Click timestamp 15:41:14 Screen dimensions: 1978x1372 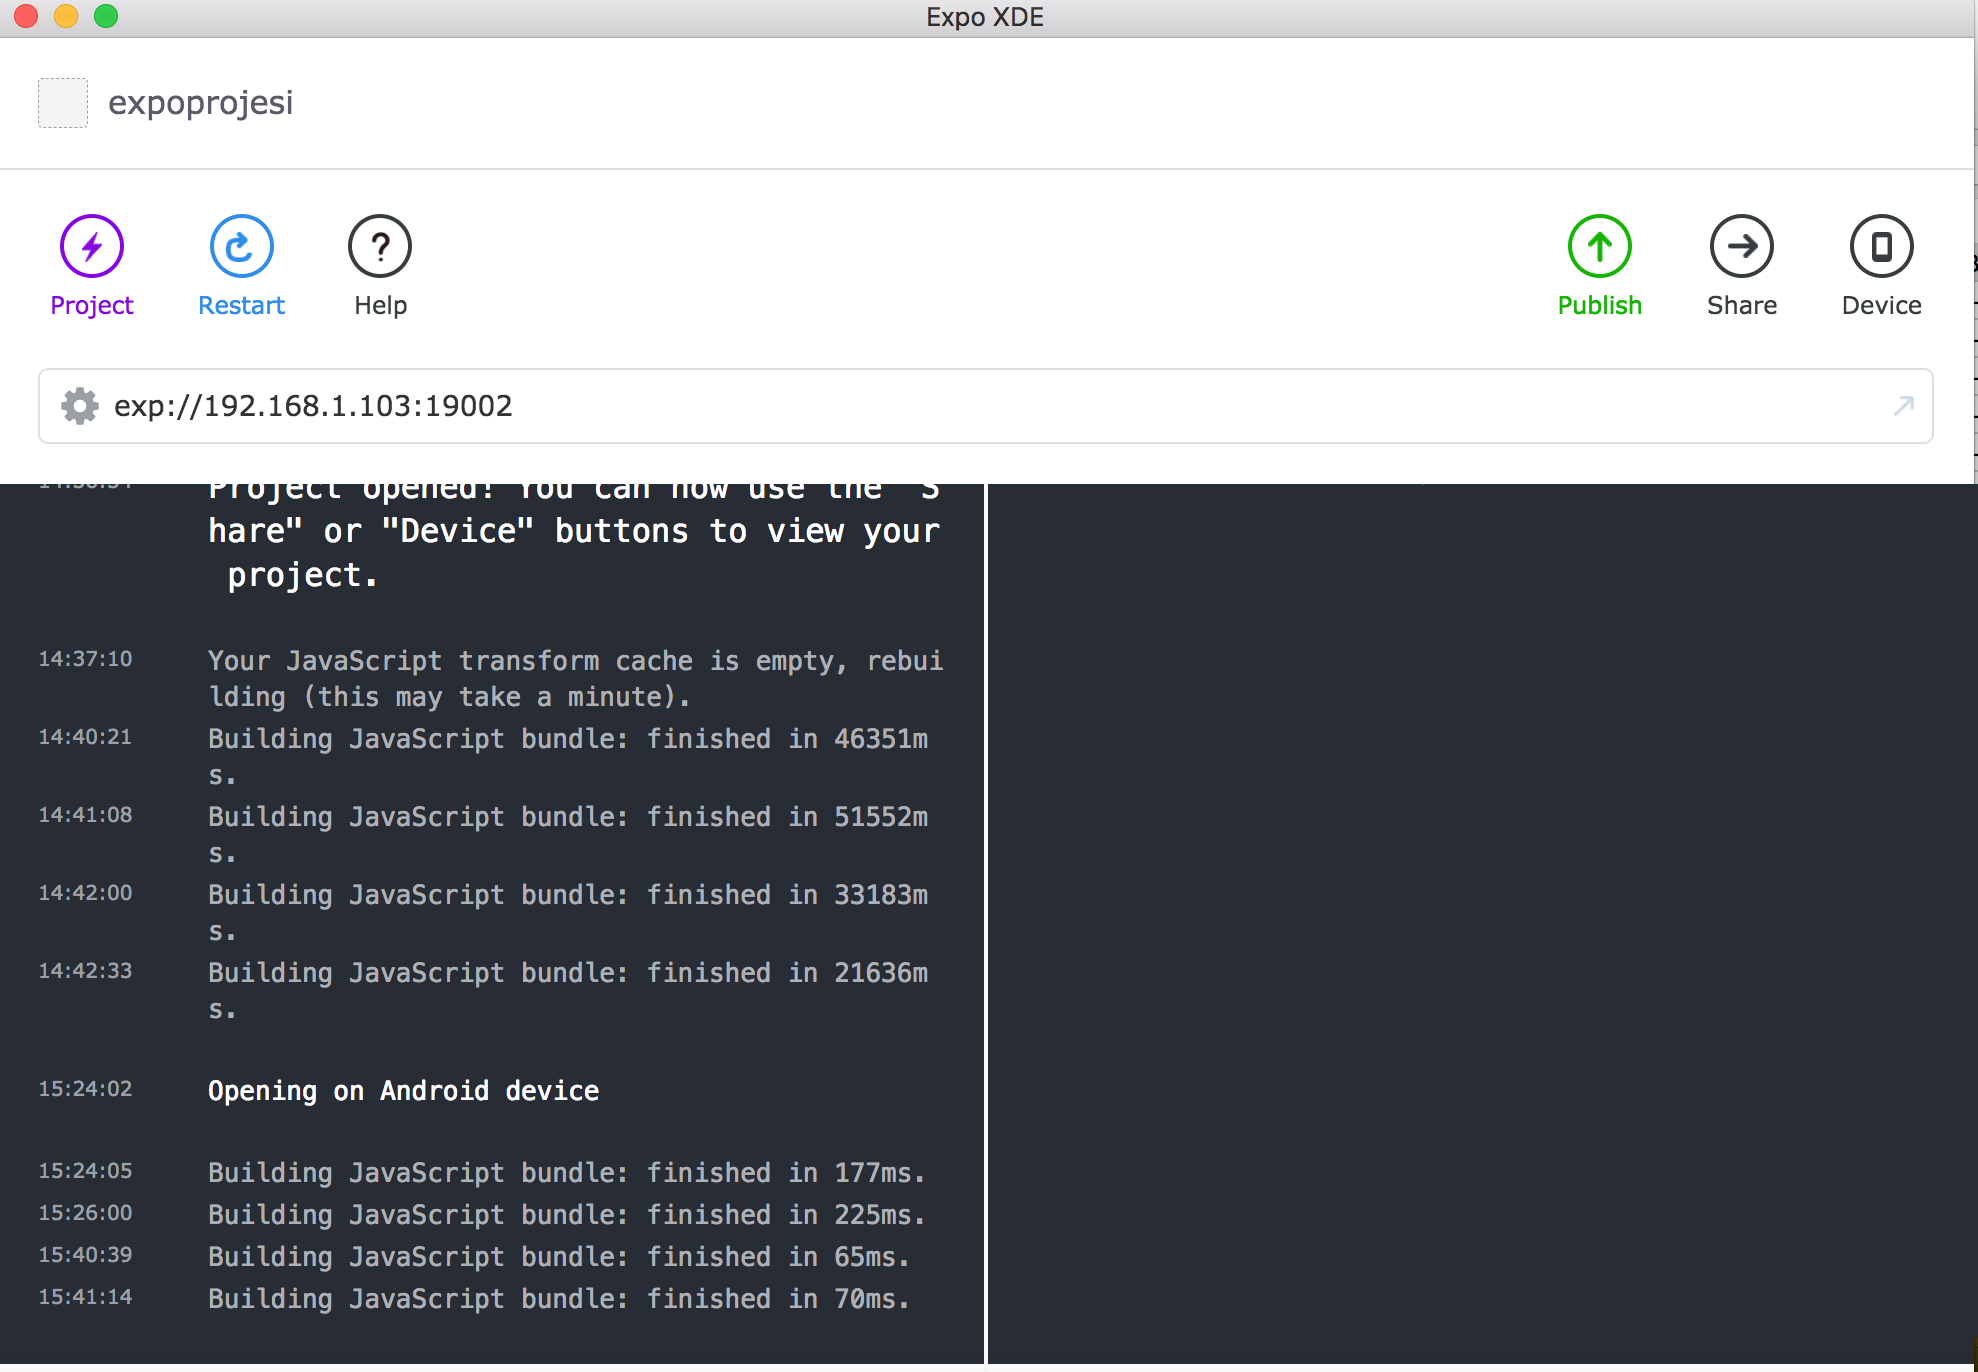85,1297
